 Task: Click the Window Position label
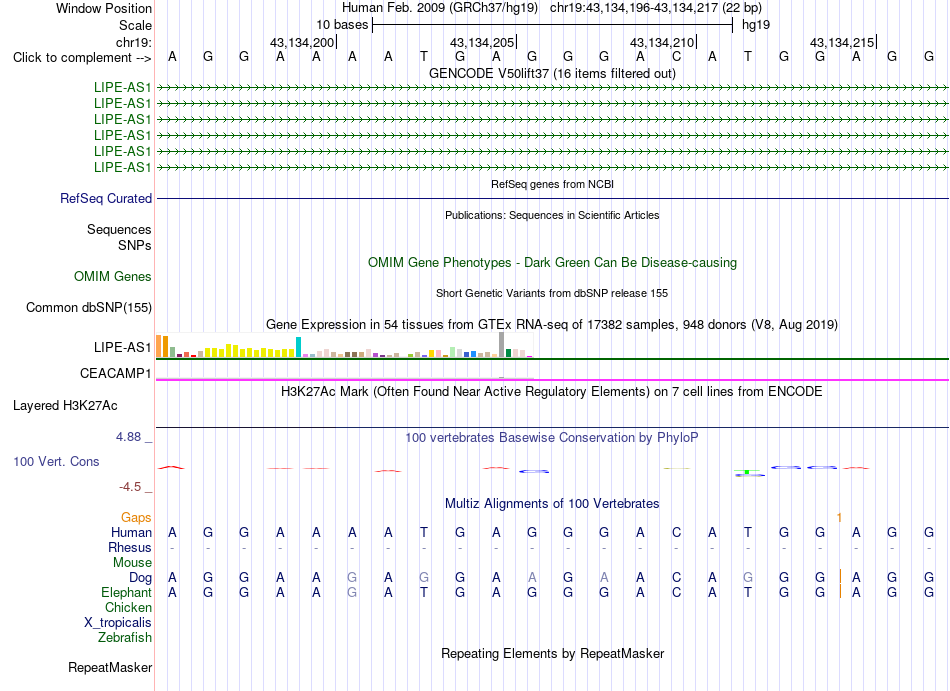click(x=104, y=8)
